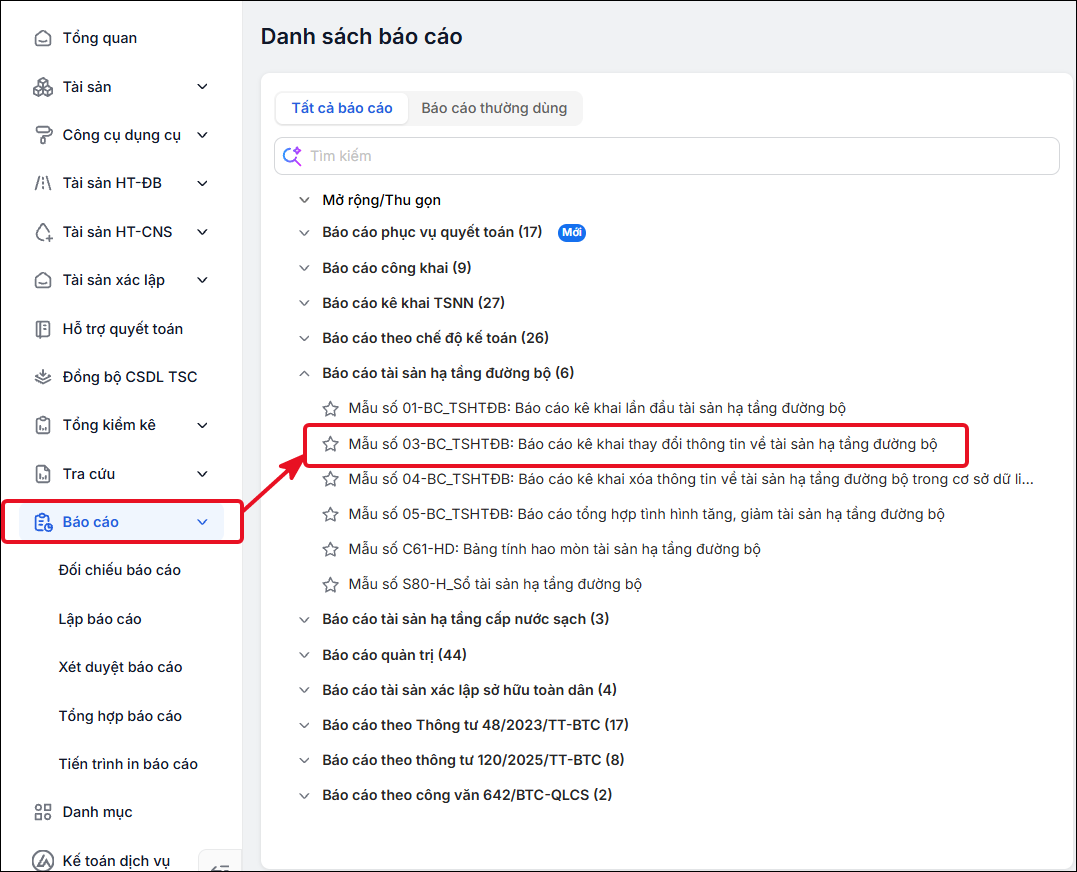The image size is (1077, 872).
Task: Click the Danh mục grid icon
Action: coord(43,812)
